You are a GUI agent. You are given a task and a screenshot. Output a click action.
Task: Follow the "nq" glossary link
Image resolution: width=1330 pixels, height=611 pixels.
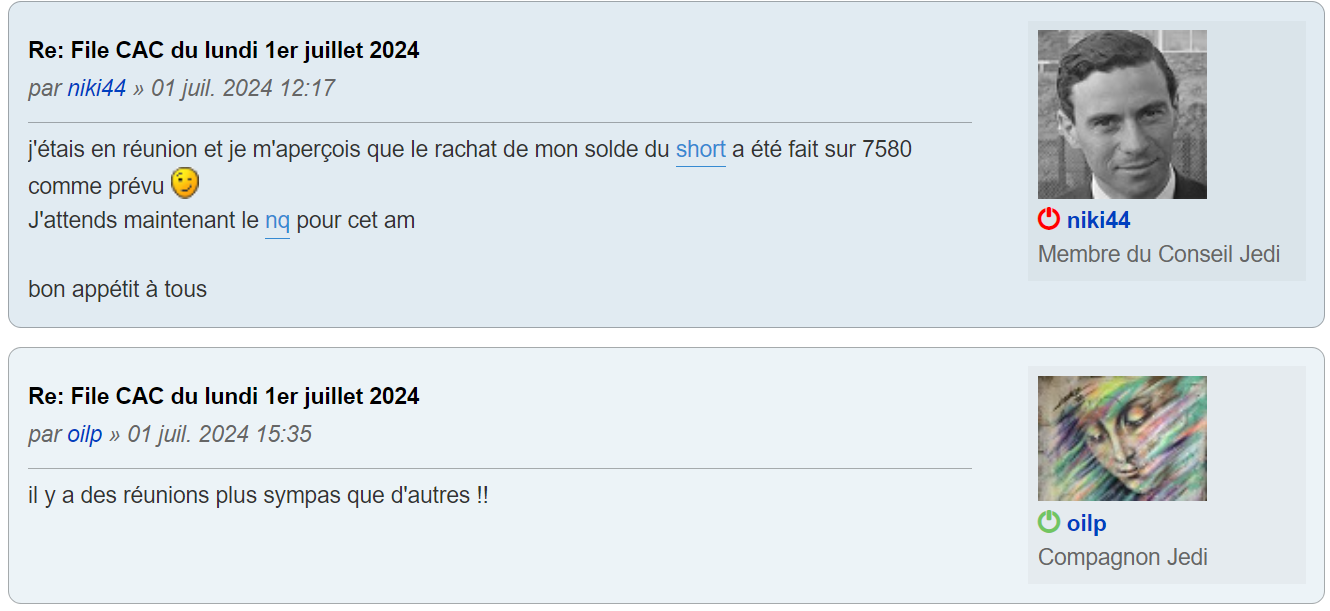coord(277,221)
